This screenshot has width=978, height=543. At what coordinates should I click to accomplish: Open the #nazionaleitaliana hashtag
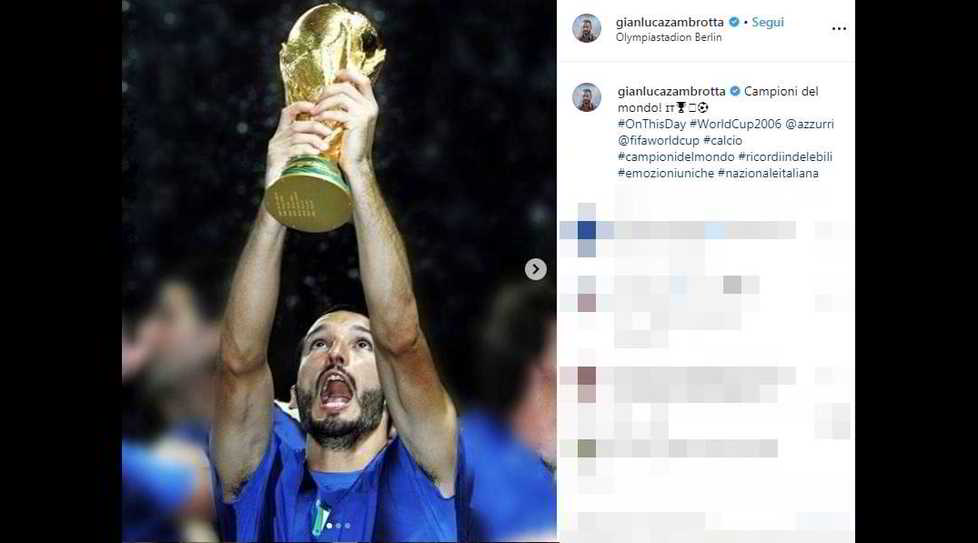768,173
